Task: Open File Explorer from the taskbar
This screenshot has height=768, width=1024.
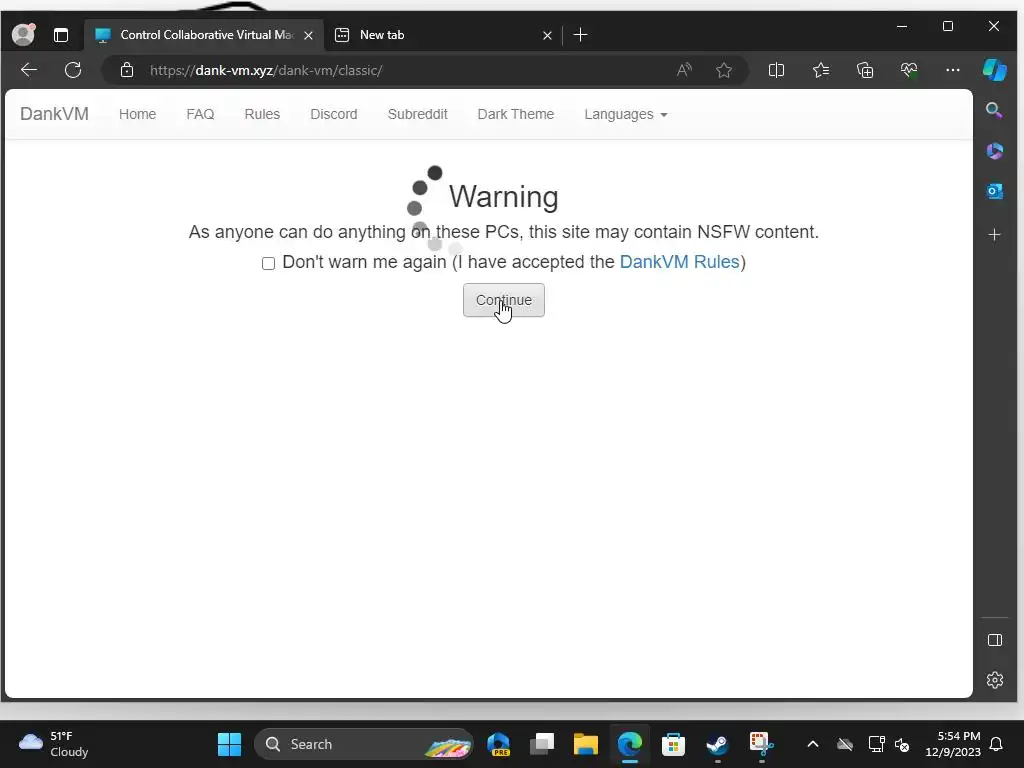Action: [586, 744]
